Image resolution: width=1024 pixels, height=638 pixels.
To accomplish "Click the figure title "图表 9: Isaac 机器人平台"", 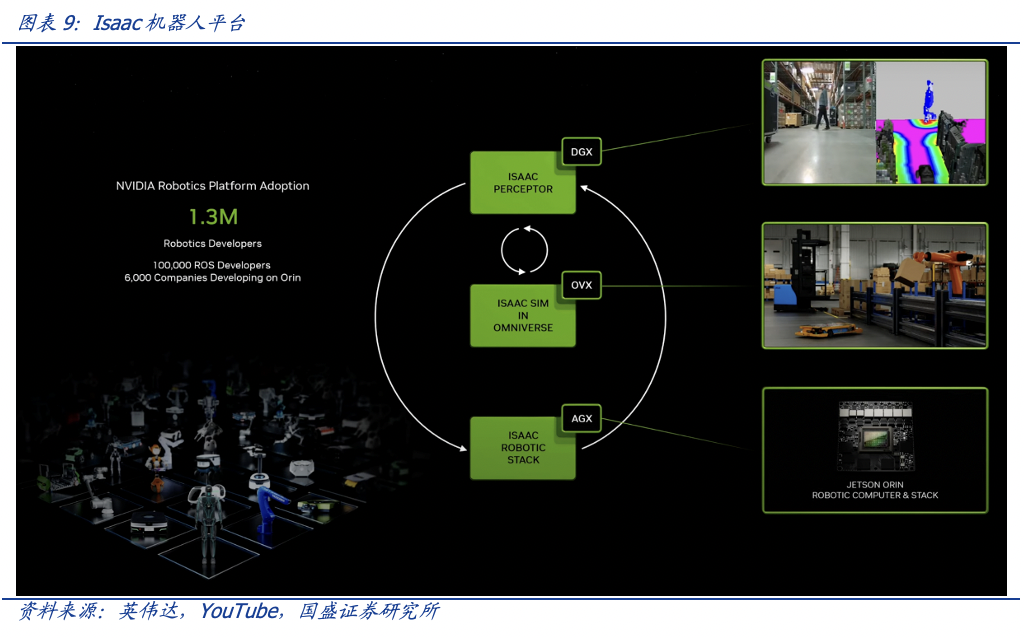I will 132,23.
